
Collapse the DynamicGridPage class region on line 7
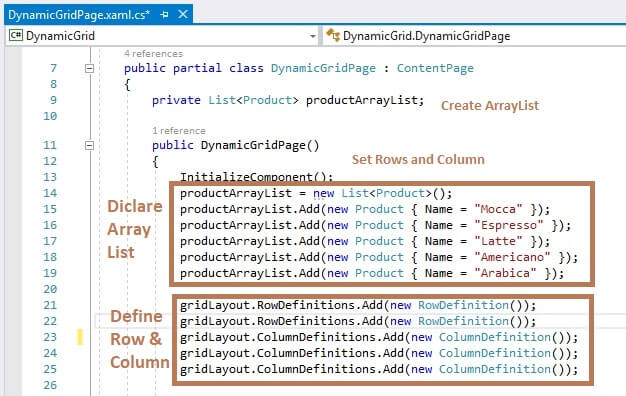tap(89, 68)
